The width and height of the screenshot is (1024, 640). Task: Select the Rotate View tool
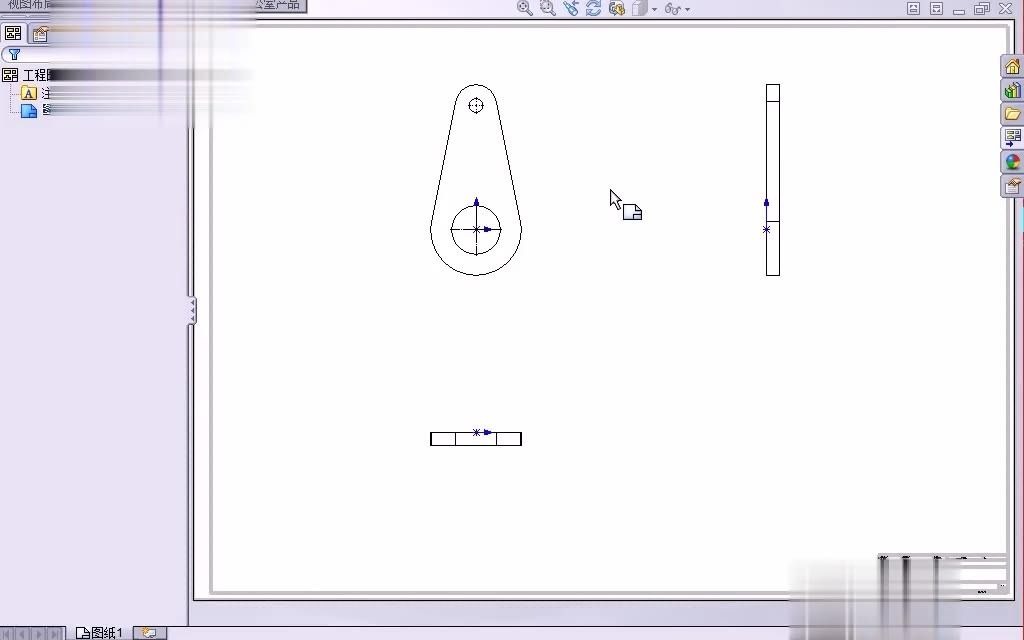pos(593,8)
